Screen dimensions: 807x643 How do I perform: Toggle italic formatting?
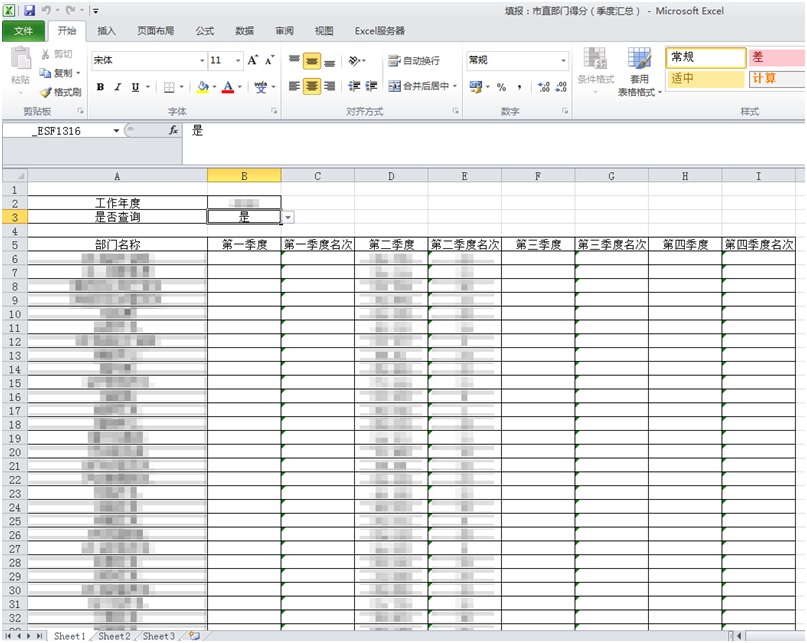point(117,87)
